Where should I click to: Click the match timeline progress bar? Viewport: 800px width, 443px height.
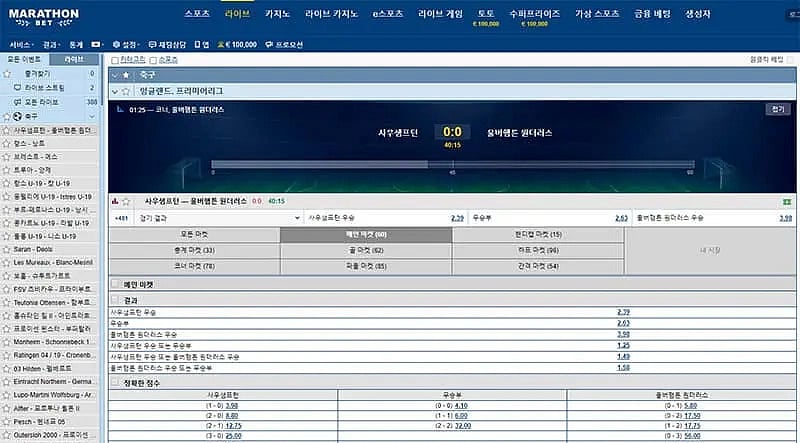point(452,165)
